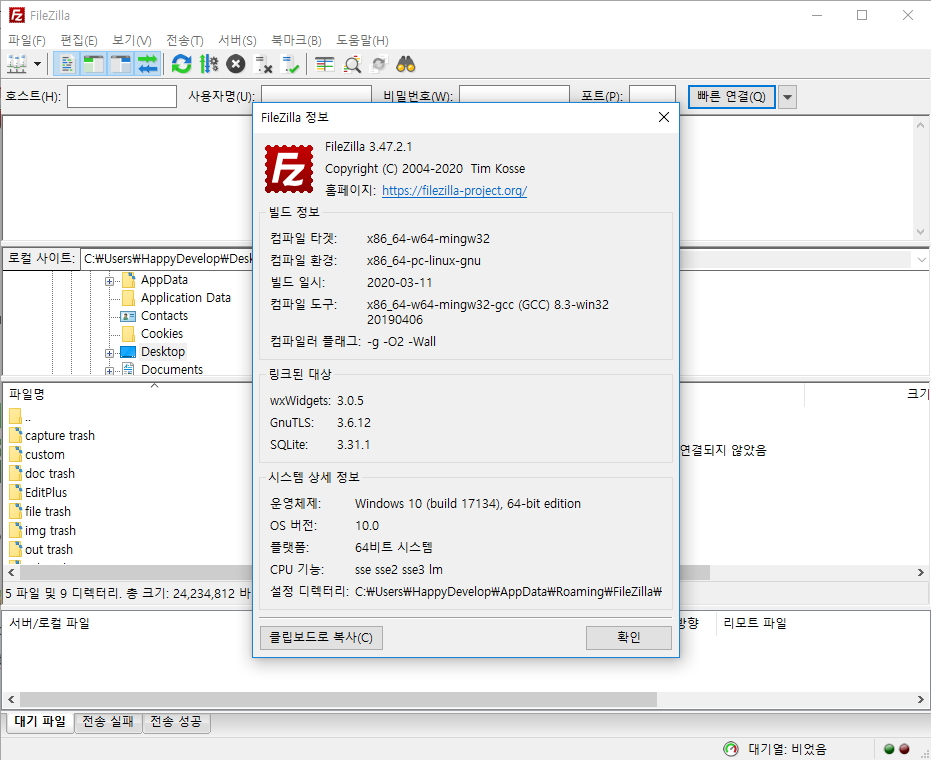The width and height of the screenshot is (931, 760).
Task: Refresh file and folder lists
Action: click(x=182, y=64)
